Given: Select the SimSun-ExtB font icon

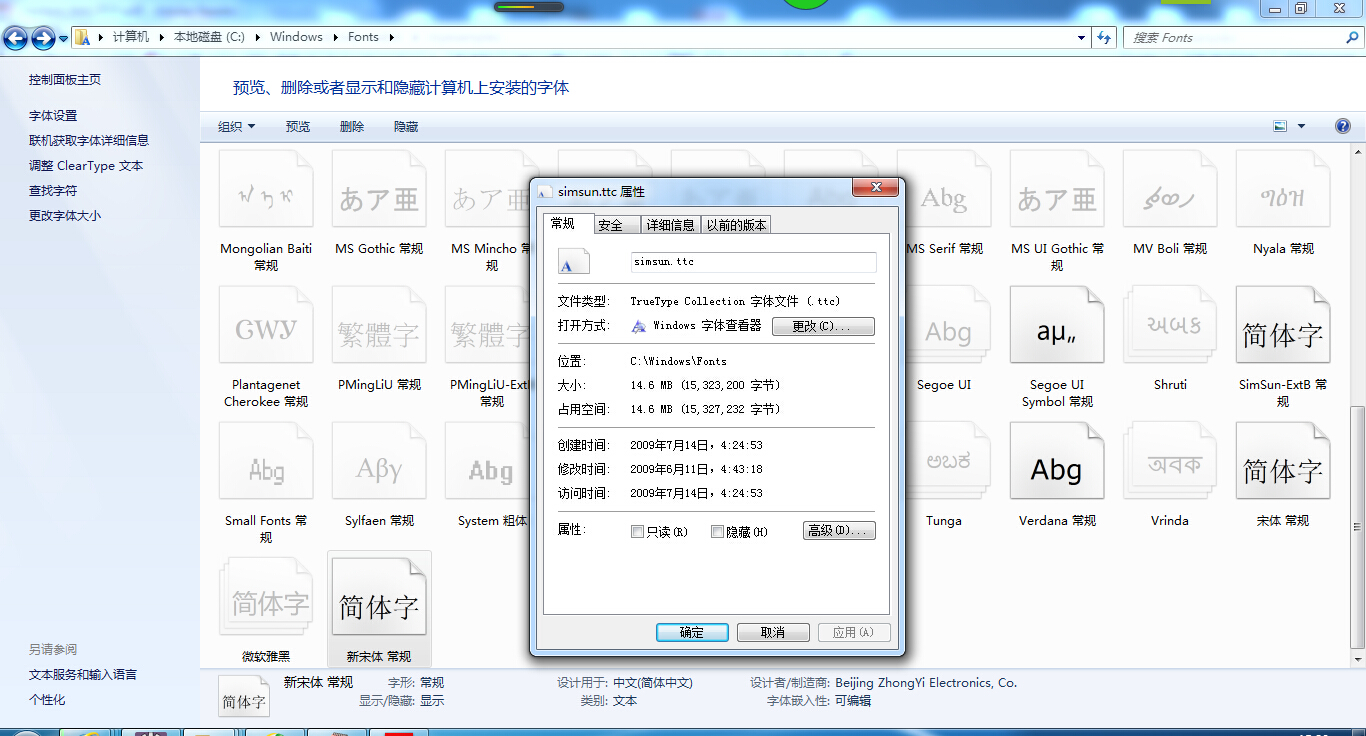Looking at the screenshot, I should [x=1283, y=325].
